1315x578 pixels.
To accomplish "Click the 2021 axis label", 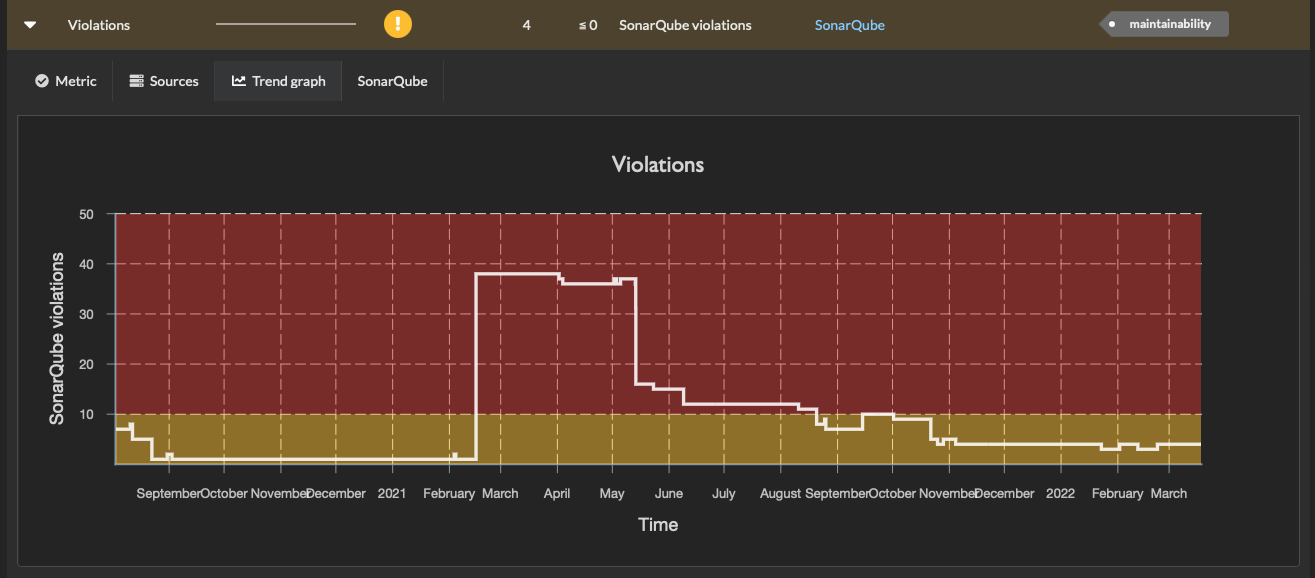I will click(x=392, y=494).
